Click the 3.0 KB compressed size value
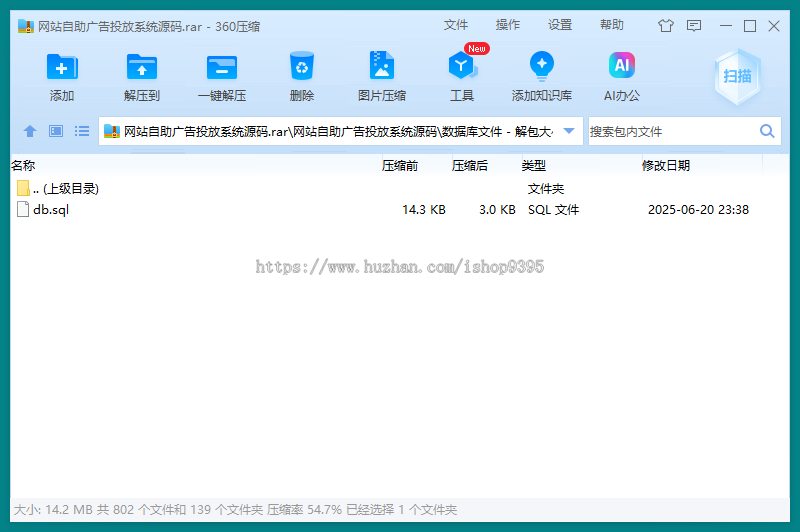Image resolution: width=800 pixels, height=532 pixels. 497,210
